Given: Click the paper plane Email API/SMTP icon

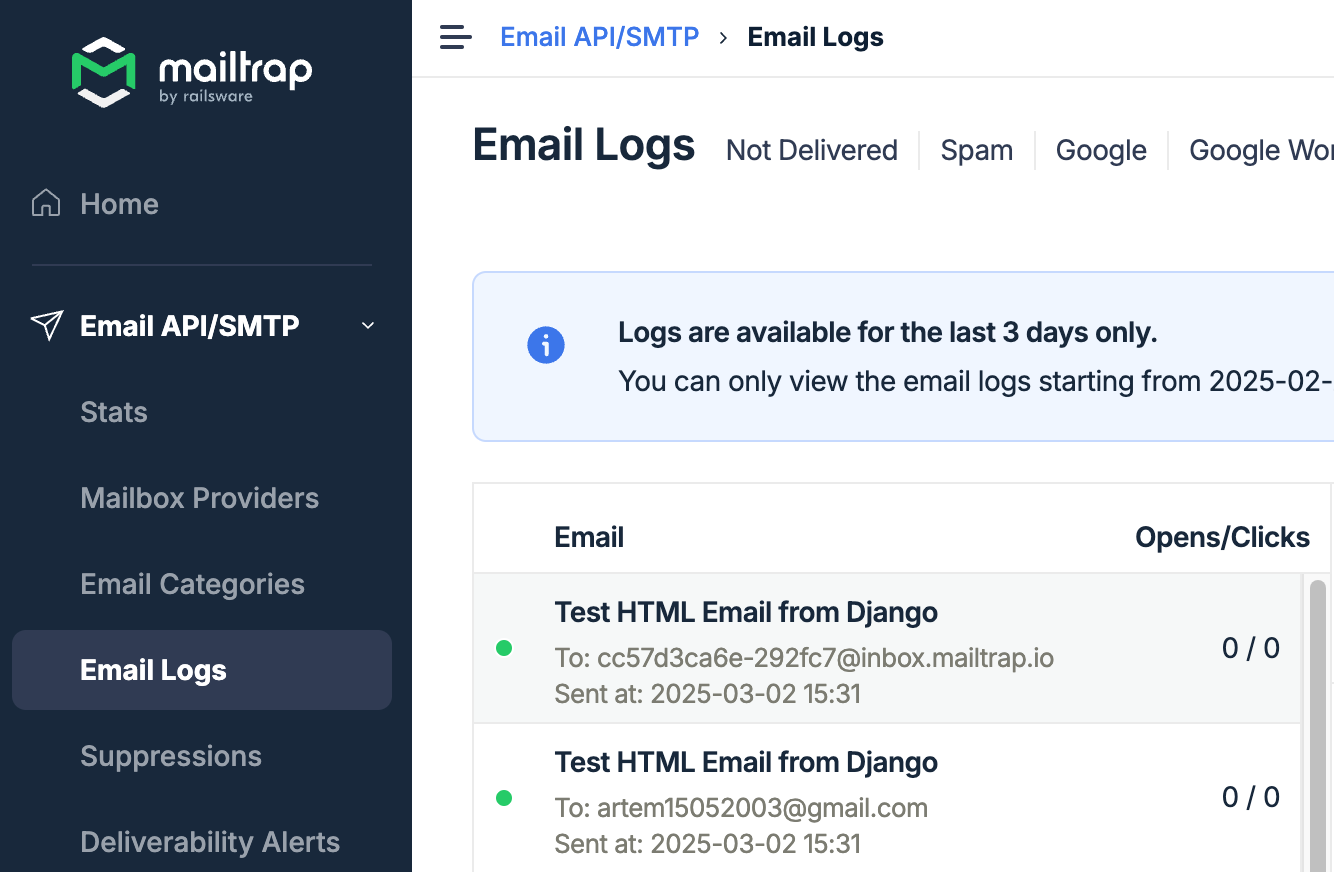Looking at the screenshot, I should [x=47, y=325].
